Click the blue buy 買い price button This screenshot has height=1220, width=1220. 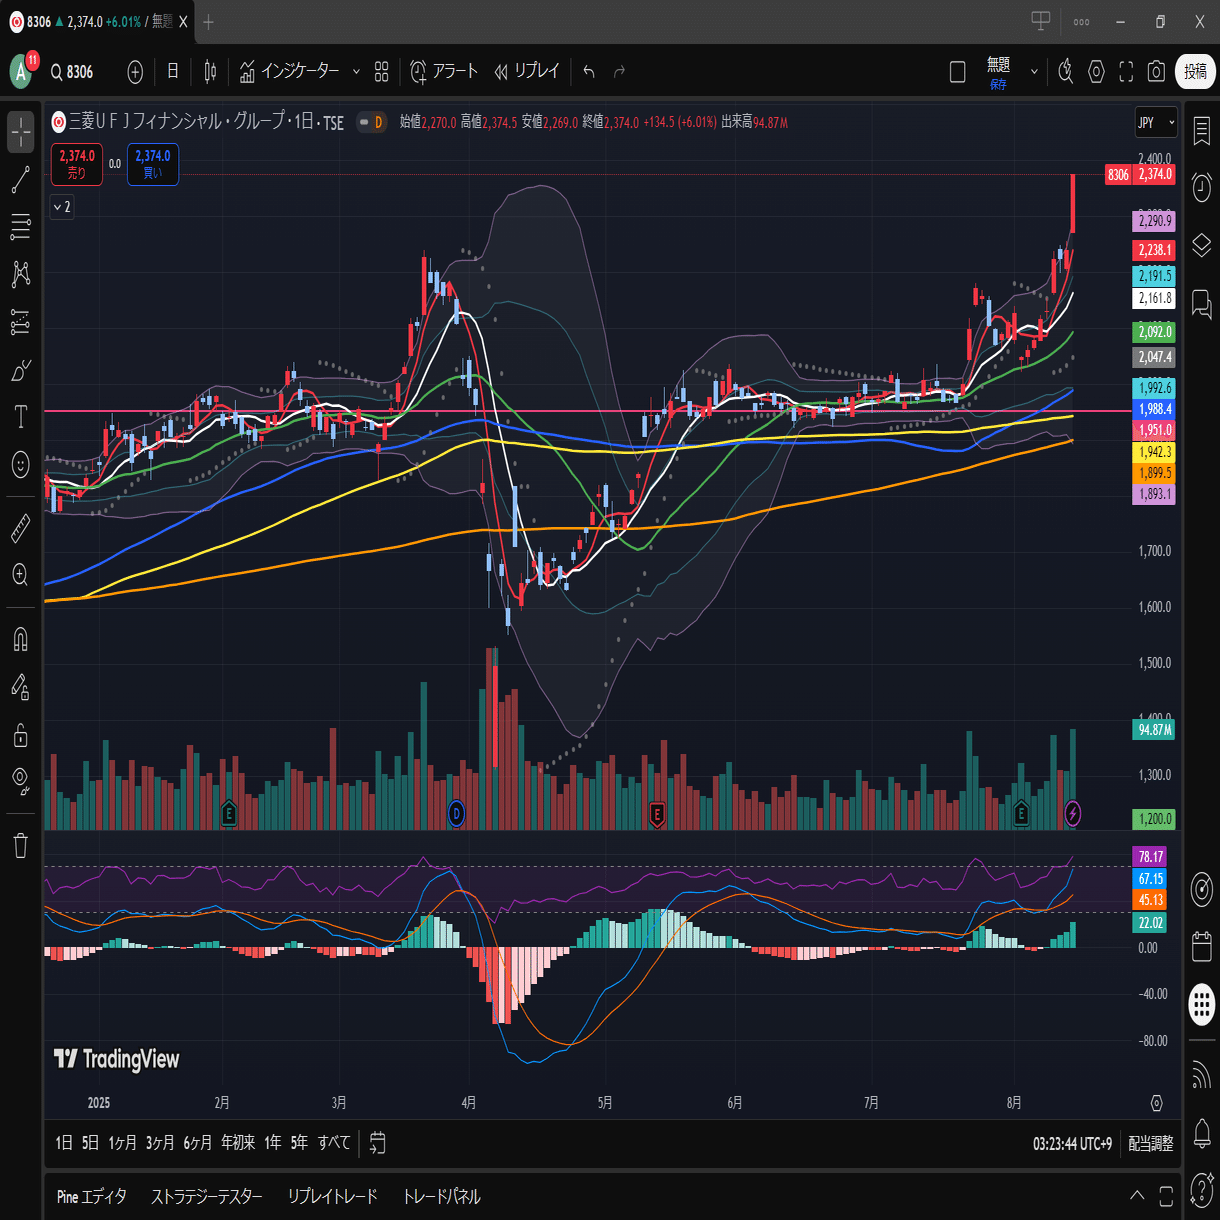[153, 164]
